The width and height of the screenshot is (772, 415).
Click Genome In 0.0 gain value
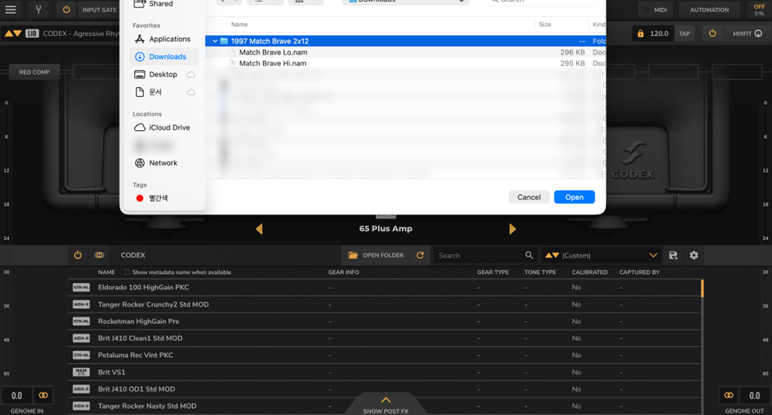[x=17, y=395]
